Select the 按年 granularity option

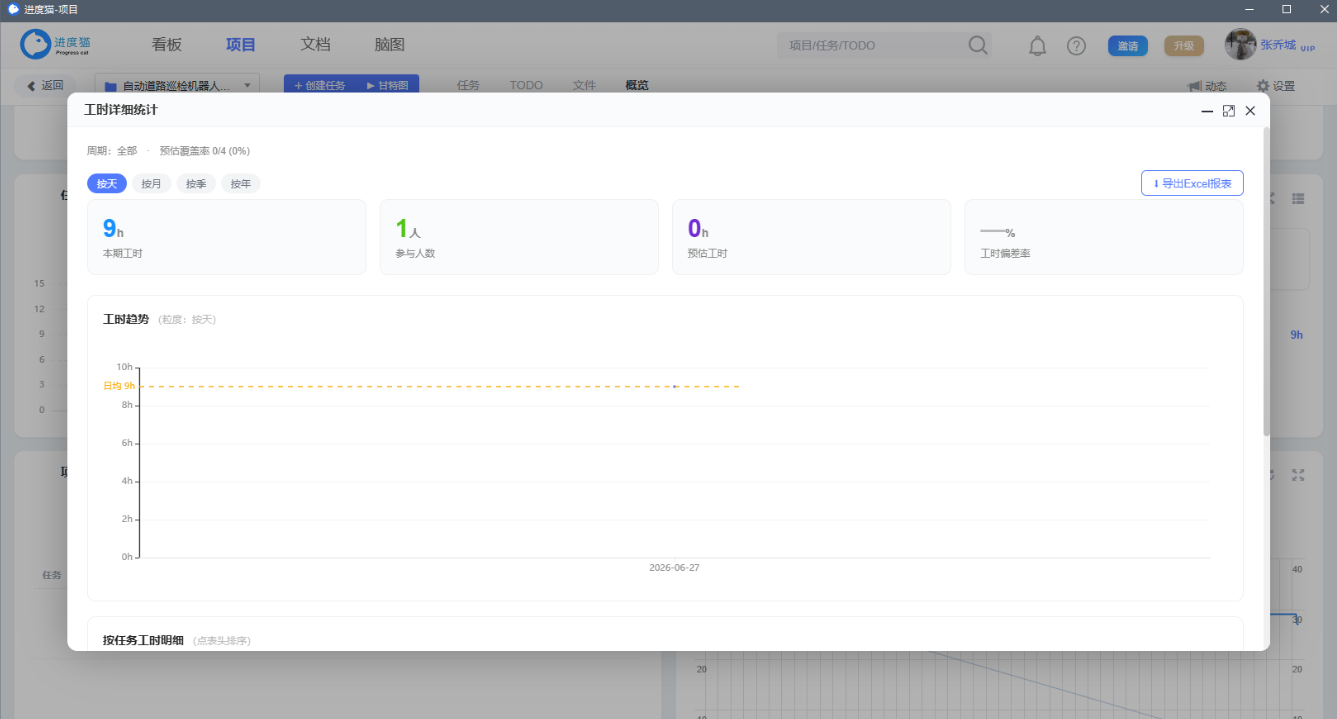pos(241,184)
